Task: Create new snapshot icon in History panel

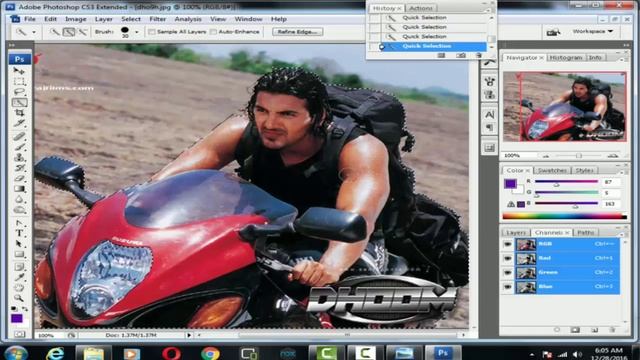Action: [461, 55]
